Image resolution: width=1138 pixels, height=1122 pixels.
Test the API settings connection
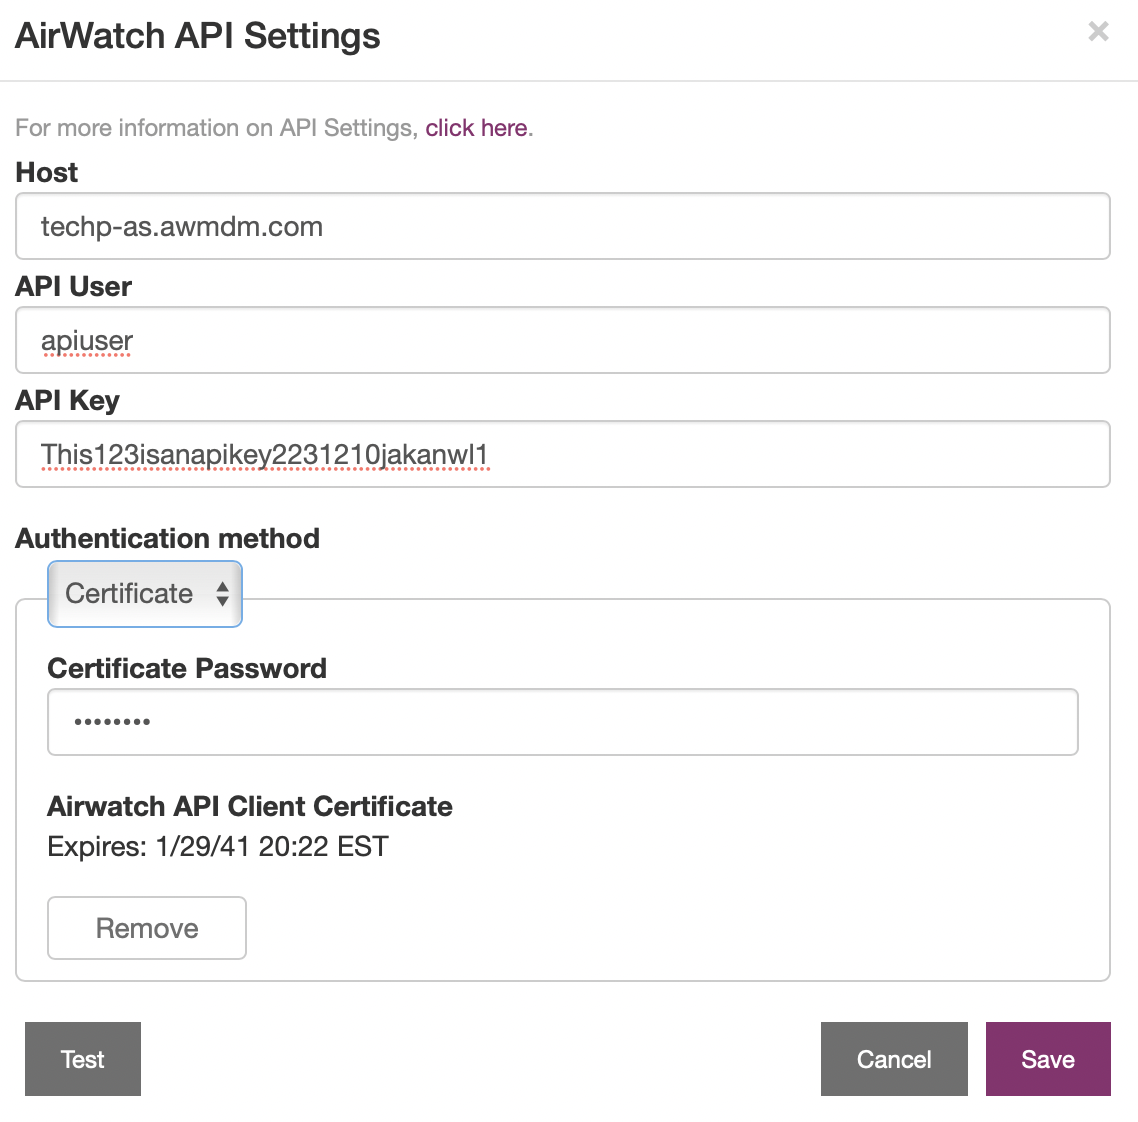[83, 1059]
